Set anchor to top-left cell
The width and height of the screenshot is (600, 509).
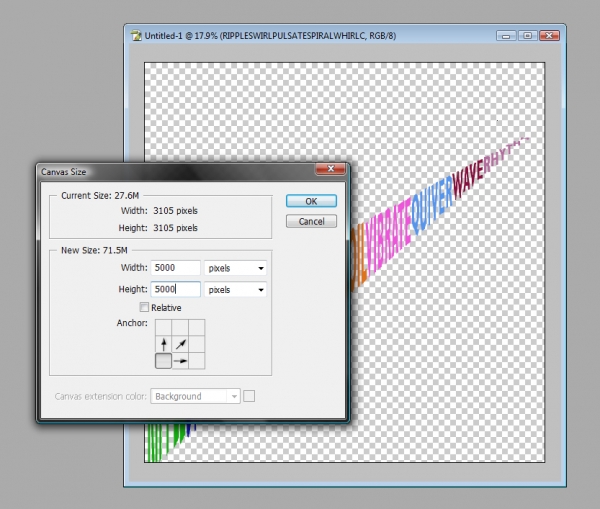[163, 328]
